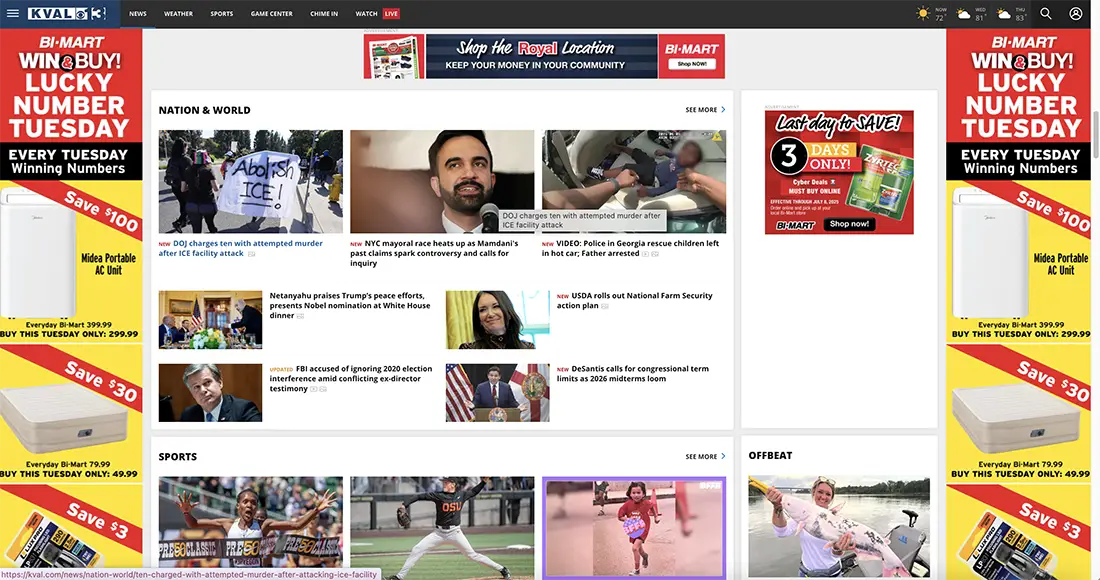Click the Abolish ICE protest photo
The height and width of the screenshot is (580, 1100).
250,182
